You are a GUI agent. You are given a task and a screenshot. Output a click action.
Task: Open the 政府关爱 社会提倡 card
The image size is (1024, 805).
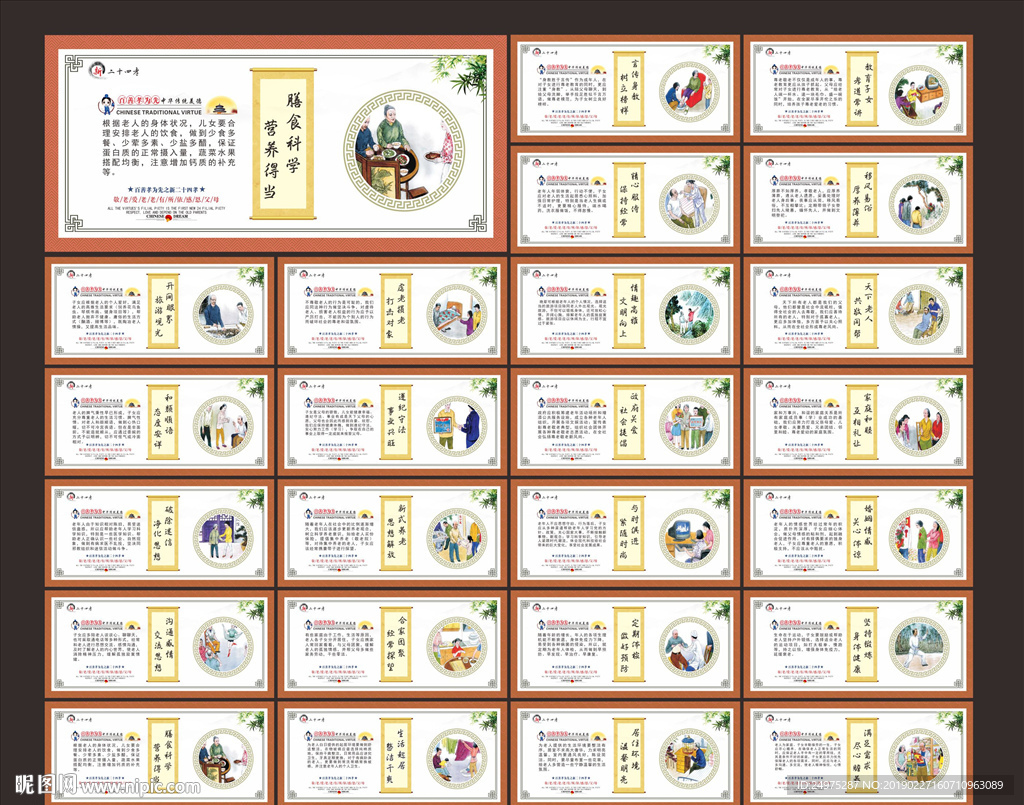[625, 422]
